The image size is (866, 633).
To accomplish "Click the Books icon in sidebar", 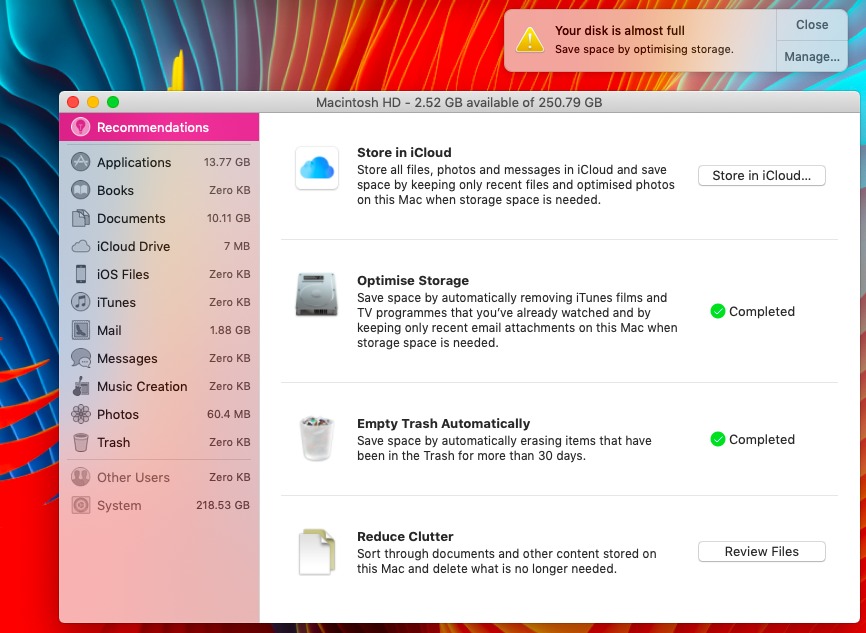I will click(81, 190).
